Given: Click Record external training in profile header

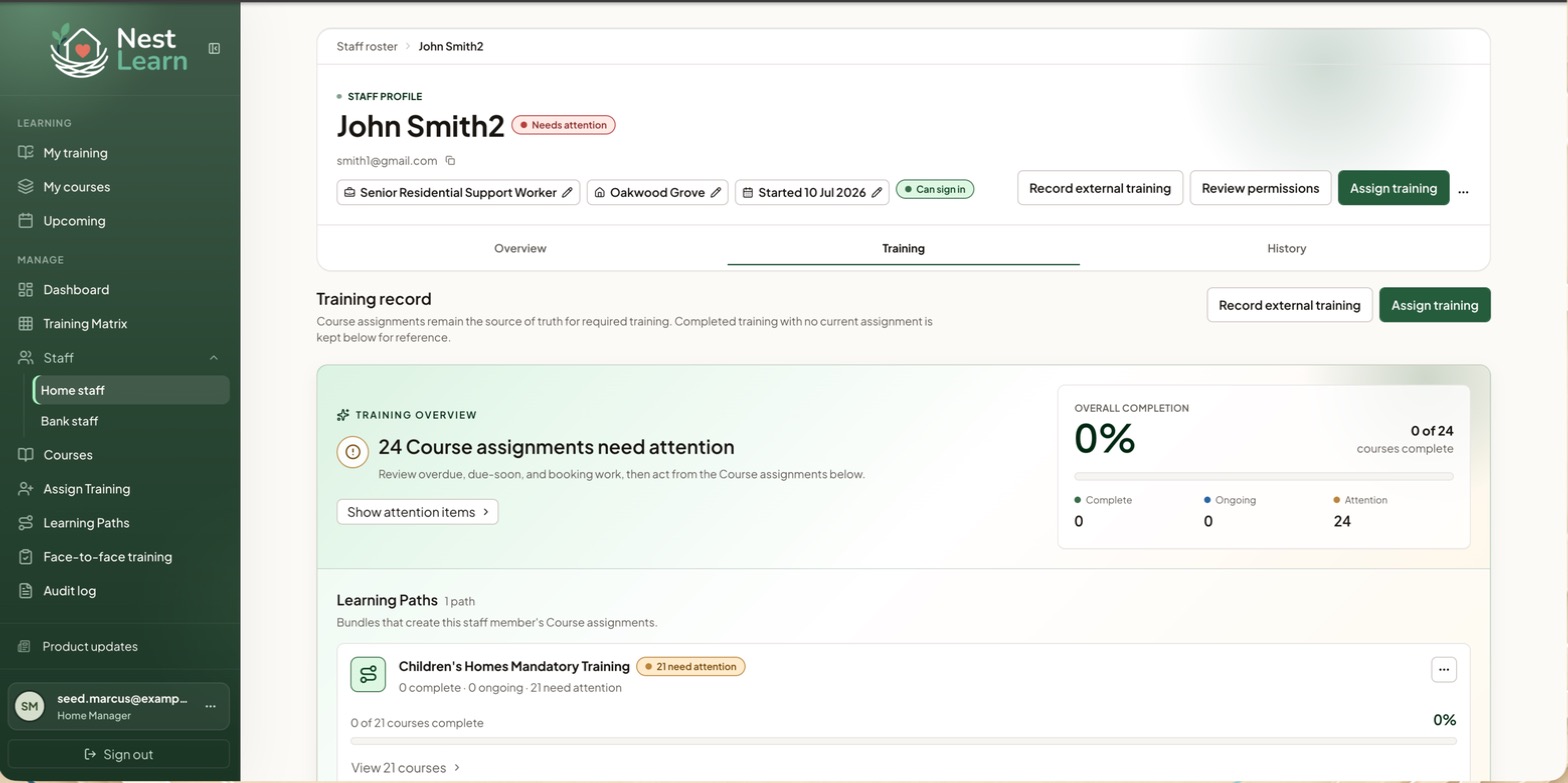Looking at the screenshot, I should pyautogui.click(x=1100, y=188).
